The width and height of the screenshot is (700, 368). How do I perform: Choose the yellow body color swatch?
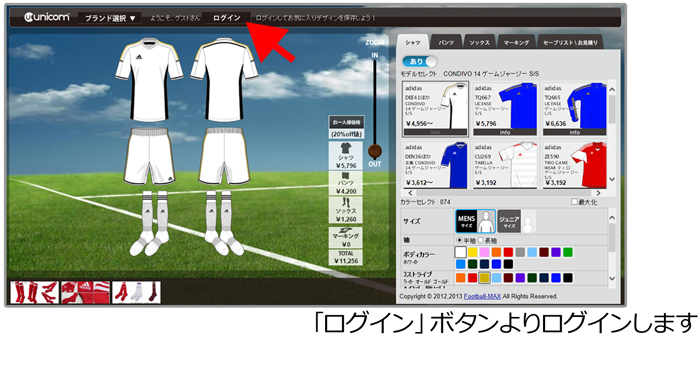tap(472, 252)
